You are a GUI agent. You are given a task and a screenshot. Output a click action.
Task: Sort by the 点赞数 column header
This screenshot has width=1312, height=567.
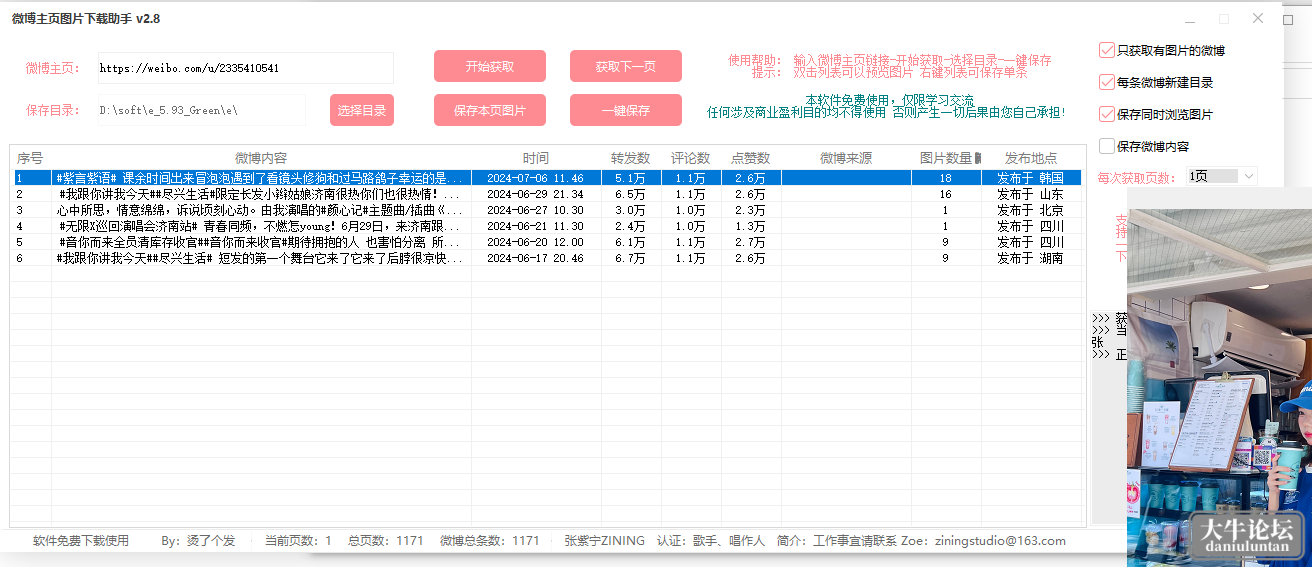click(751, 158)
